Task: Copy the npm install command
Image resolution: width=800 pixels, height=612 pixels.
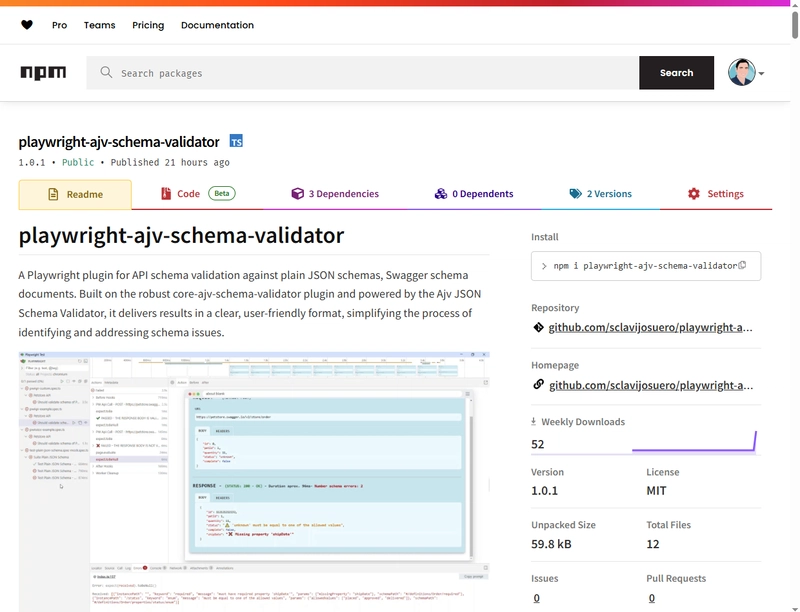Action: point(742,265)
